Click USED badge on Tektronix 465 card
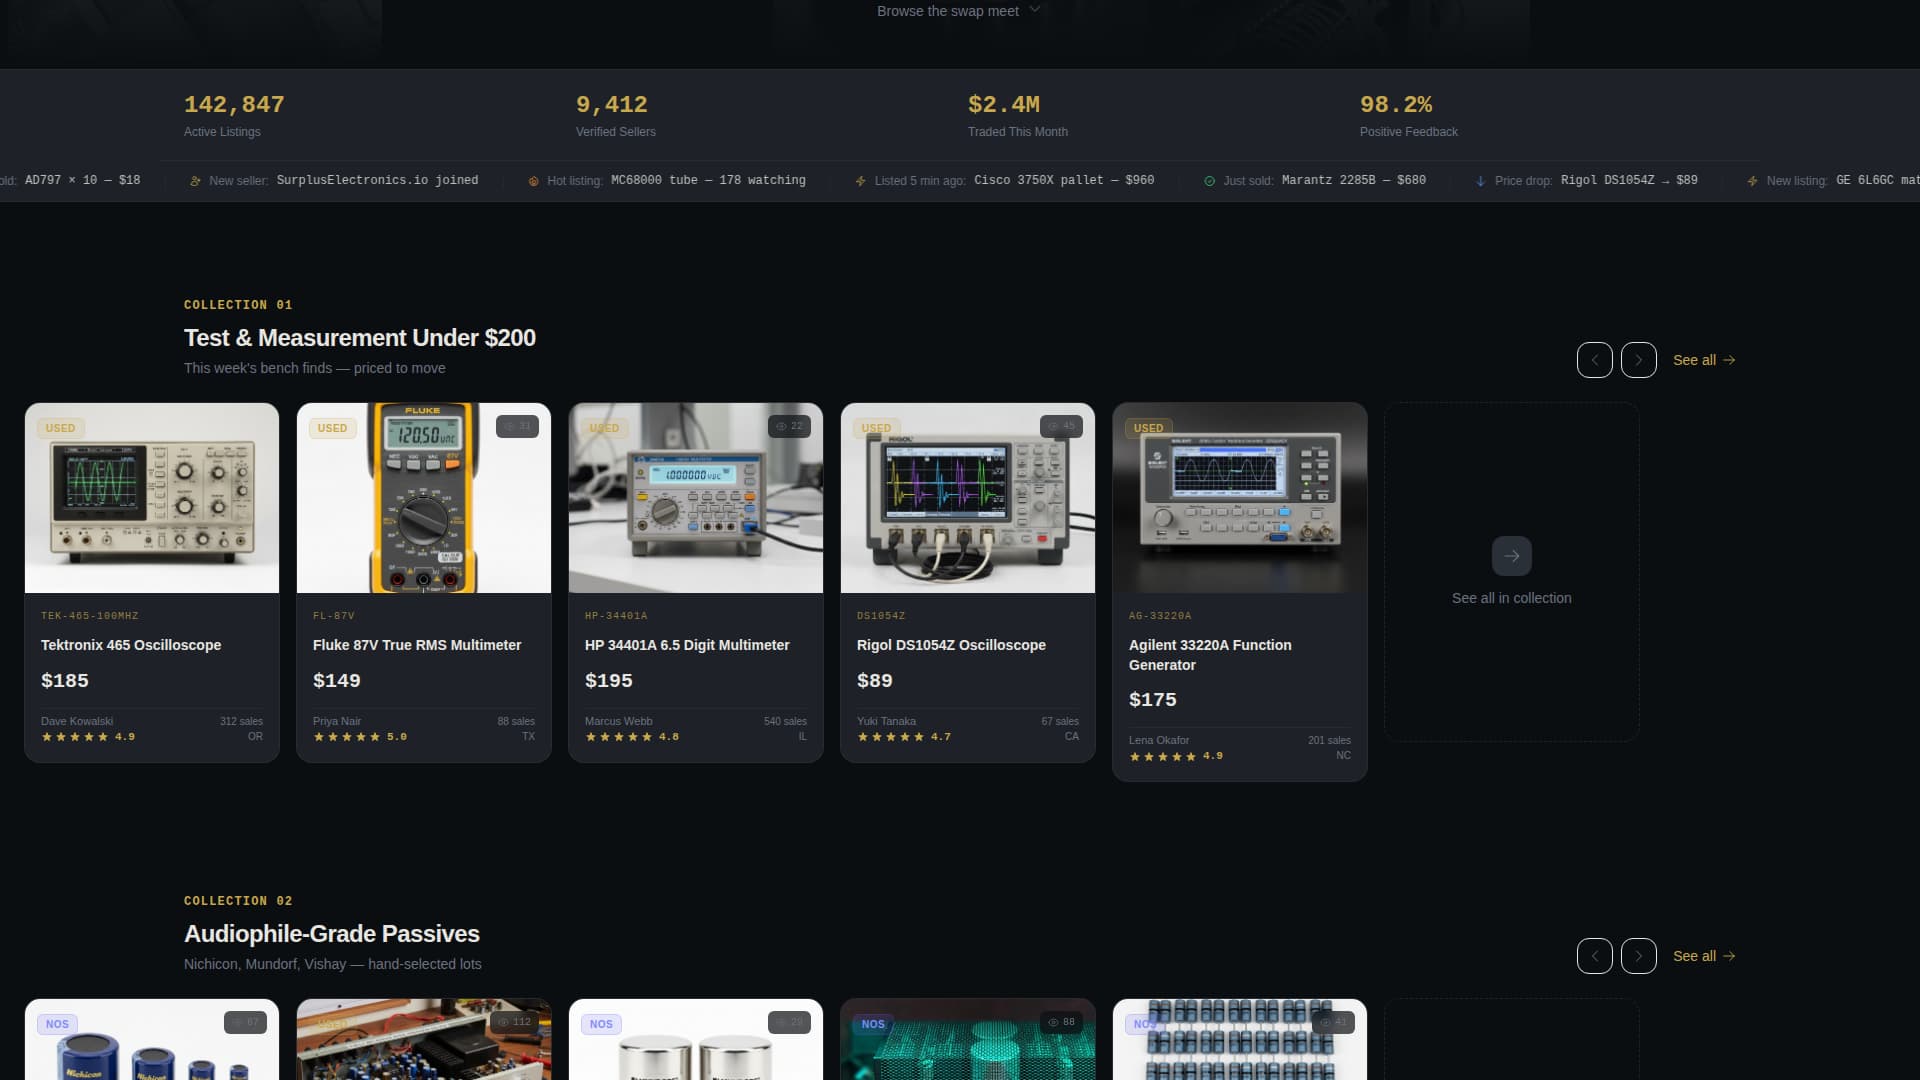 (x=60, y=428)
